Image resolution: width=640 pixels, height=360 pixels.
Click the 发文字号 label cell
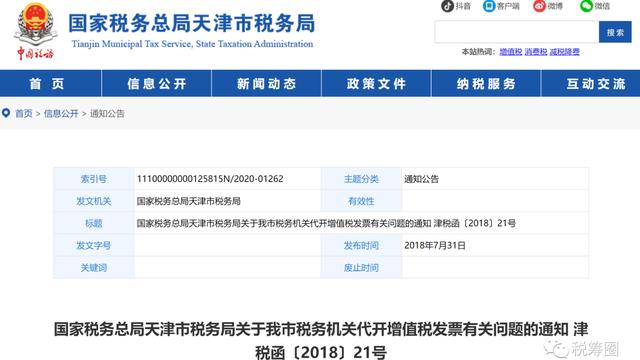click(x=94, y=245)
